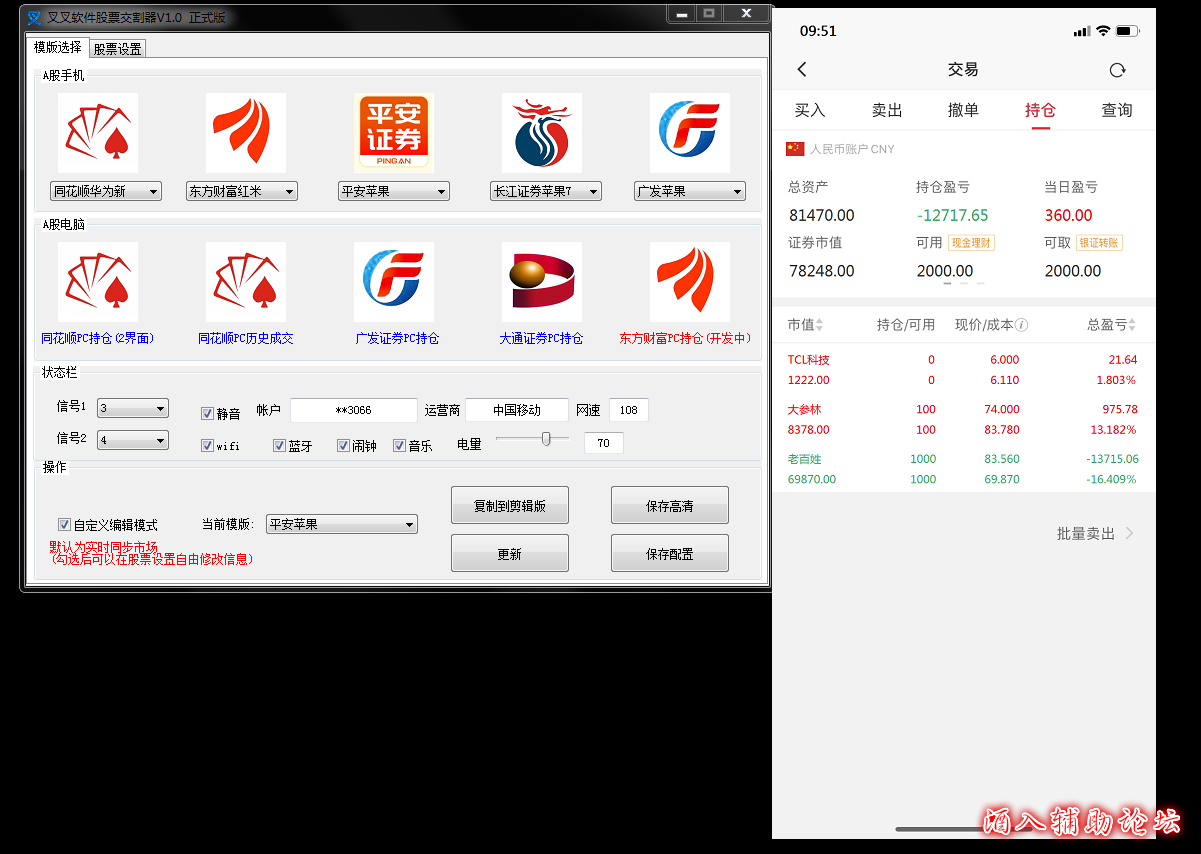This screenshot has width=1201, height=854.
Task: Tap the 总资产 value 81470.00
Action: coord(822,215)
